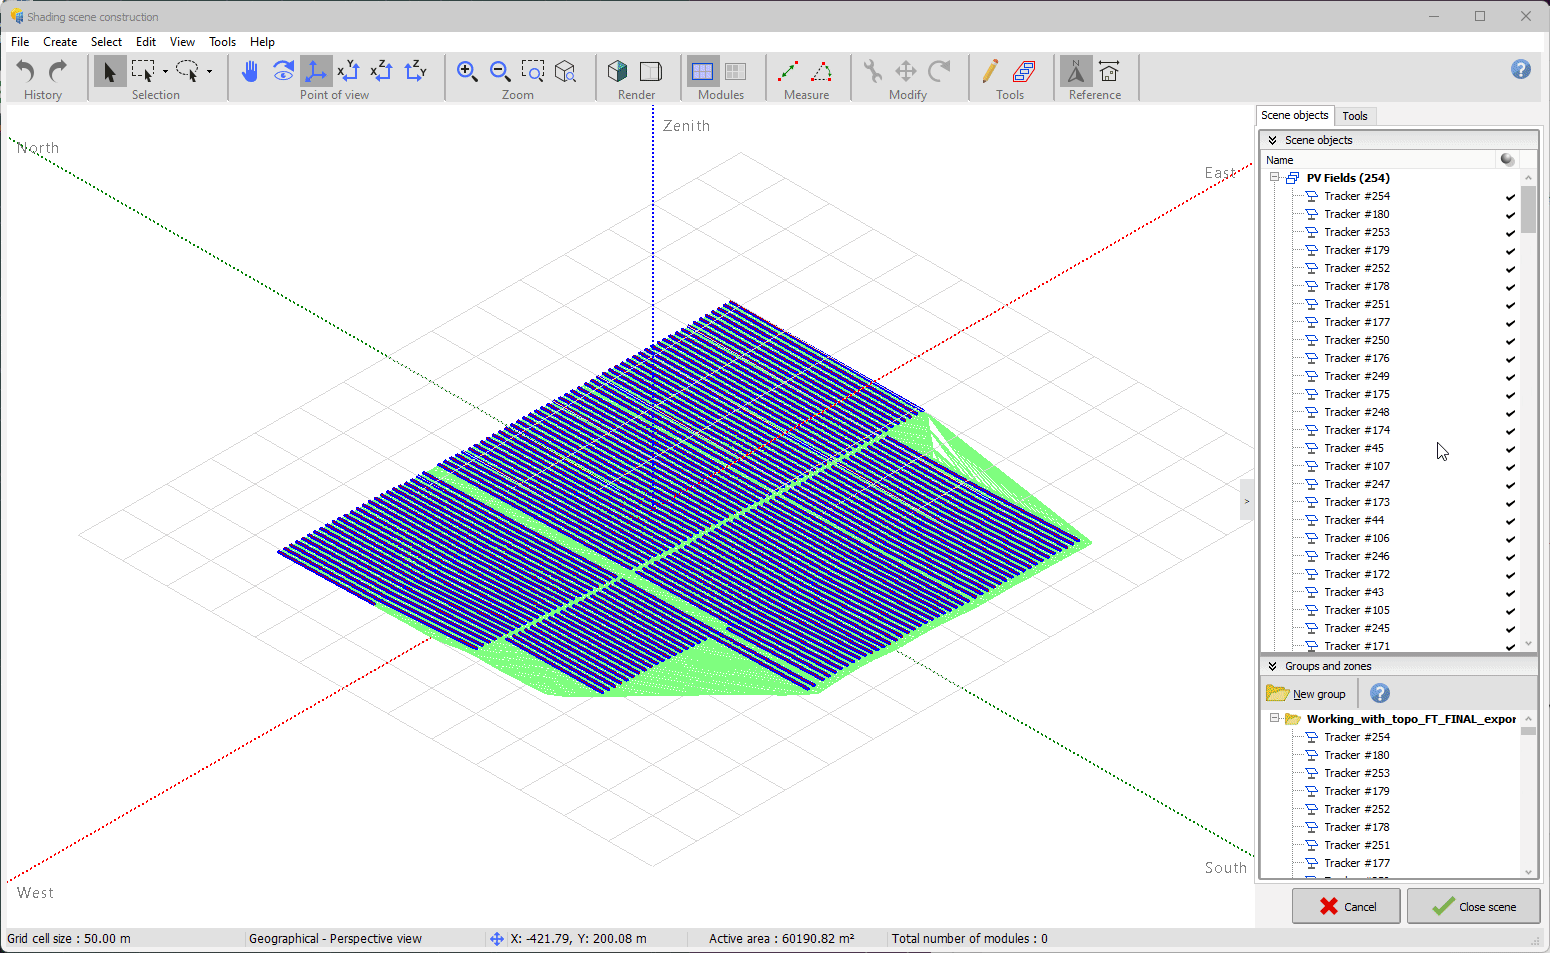This screenshot has height=953, width=1550.
Task: Toggle the checkmark for Tracker #179
Action: (1510, 251)
